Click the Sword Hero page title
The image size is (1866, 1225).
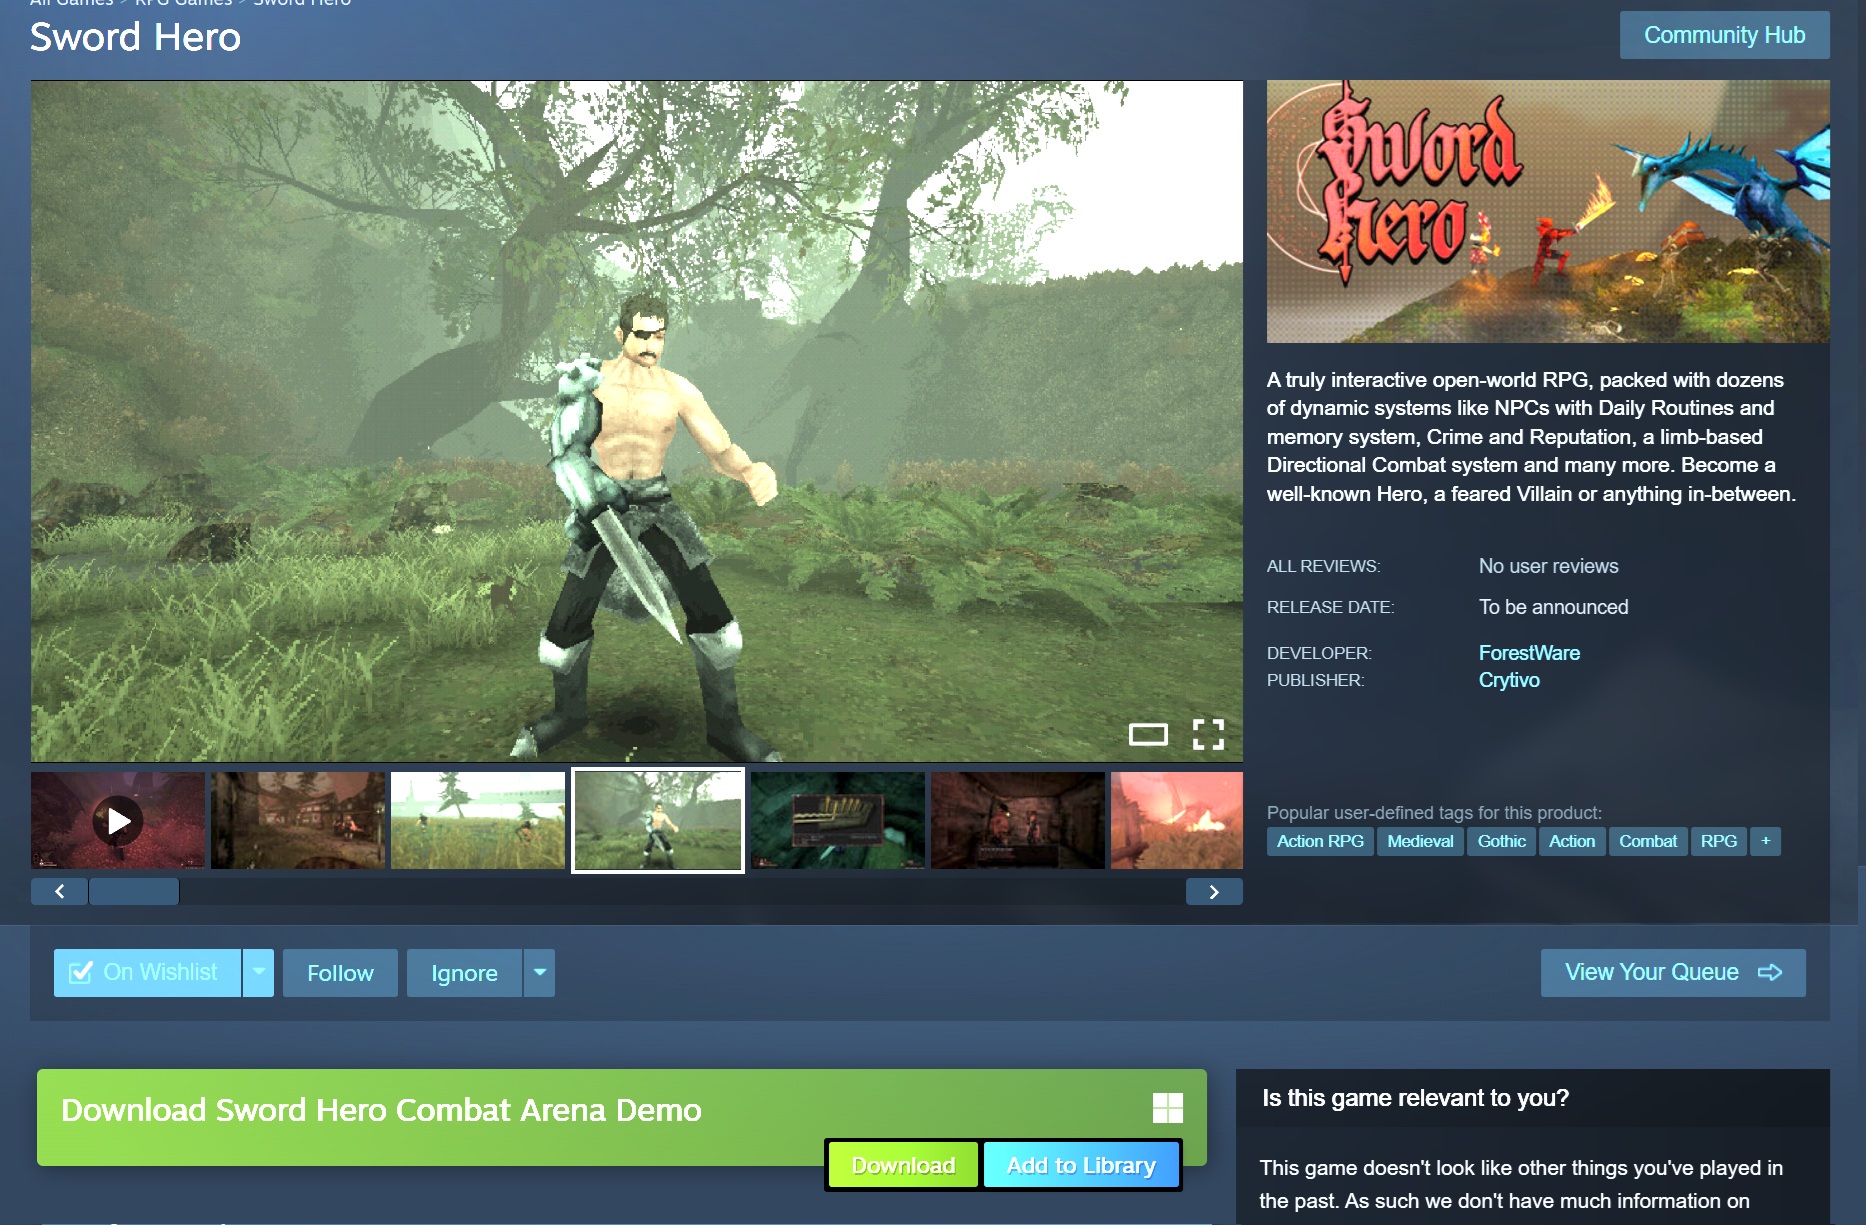click(x=135, y=37)
